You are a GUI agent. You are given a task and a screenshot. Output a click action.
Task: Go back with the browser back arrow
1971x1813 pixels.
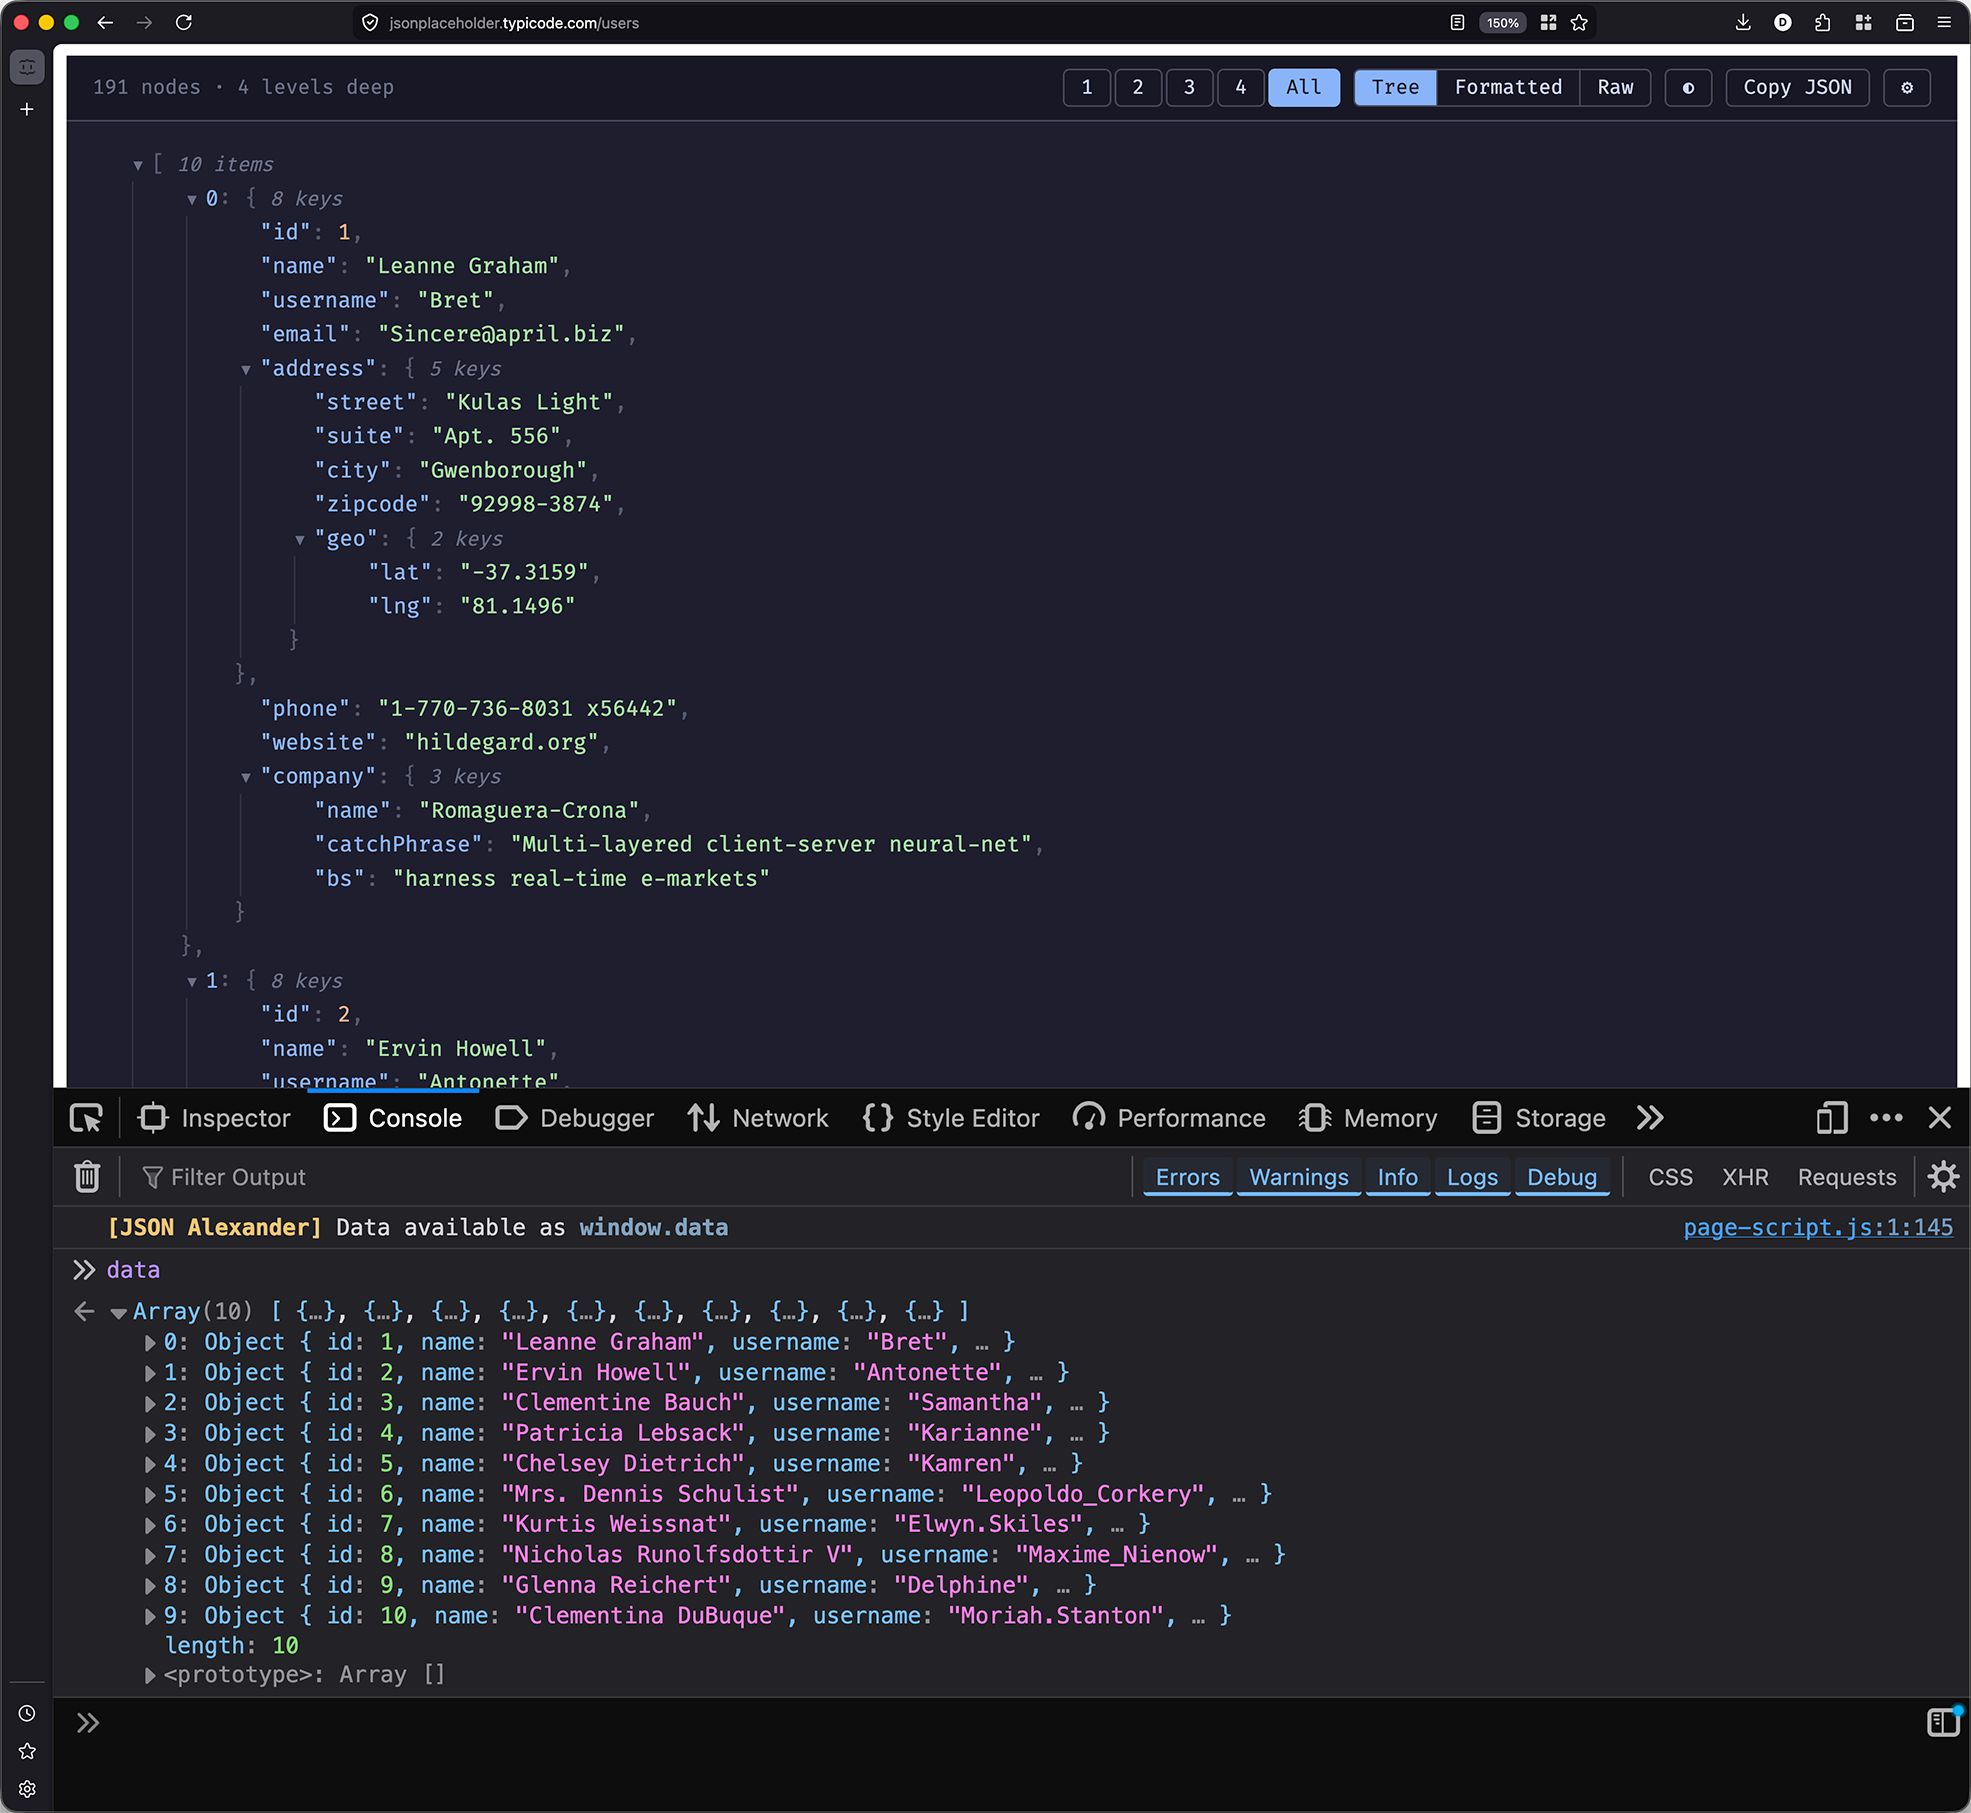coord(105,22)
